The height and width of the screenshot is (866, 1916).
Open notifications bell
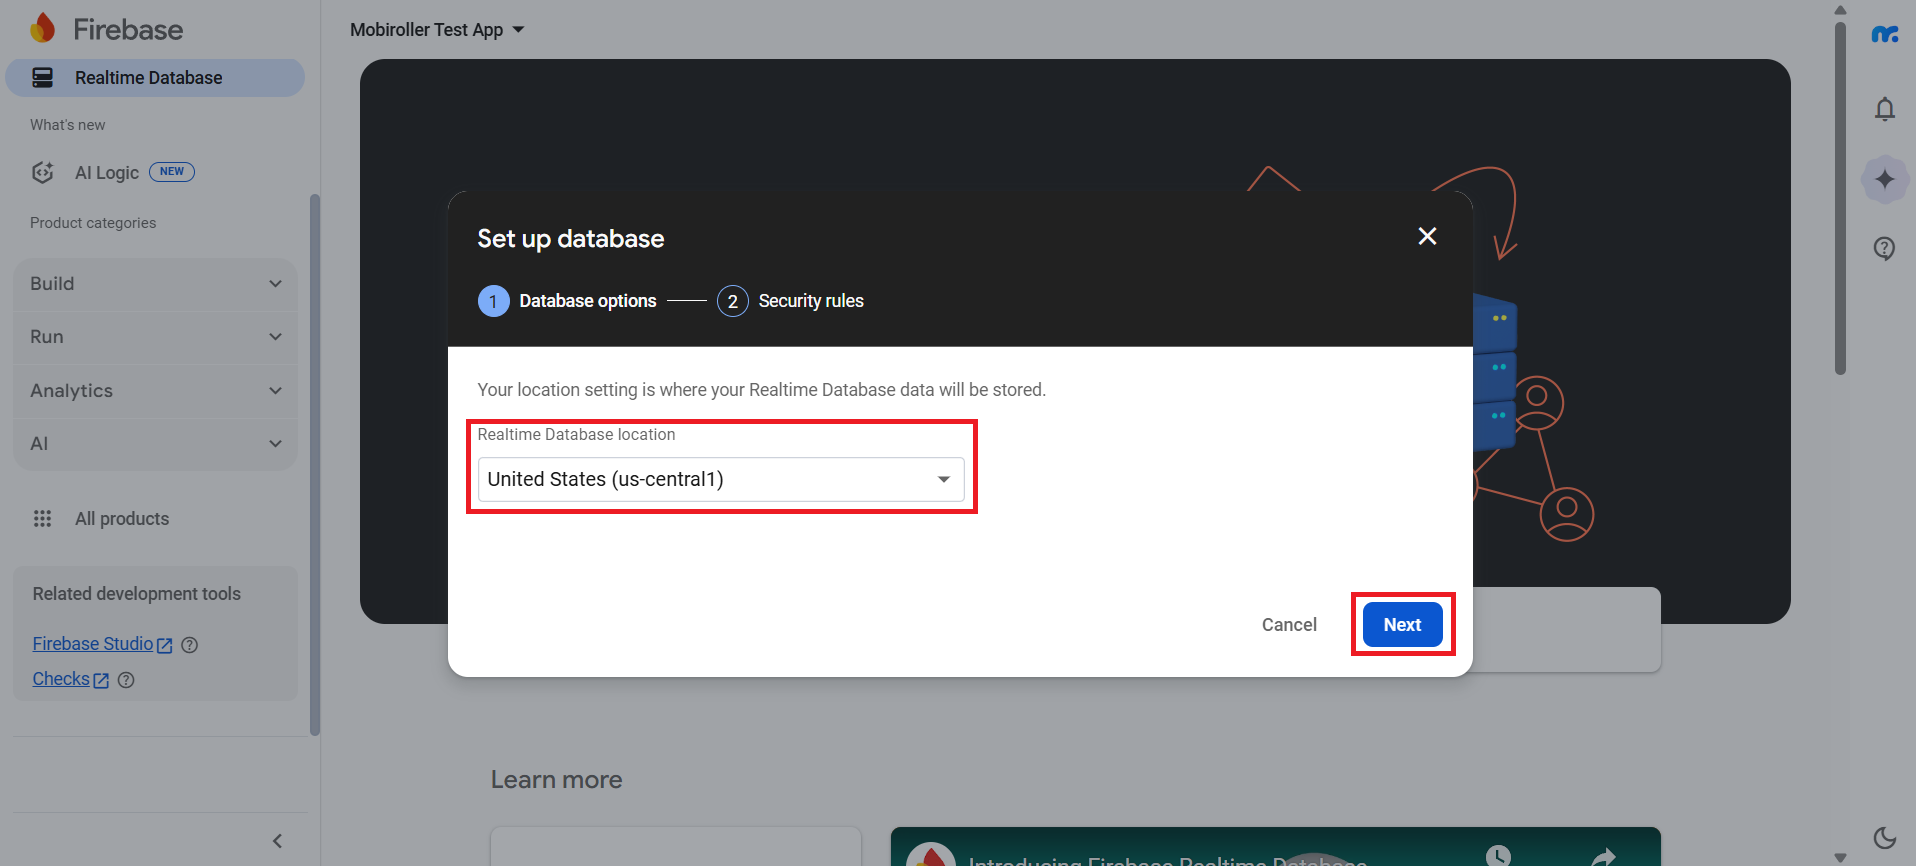point(1885,109)
